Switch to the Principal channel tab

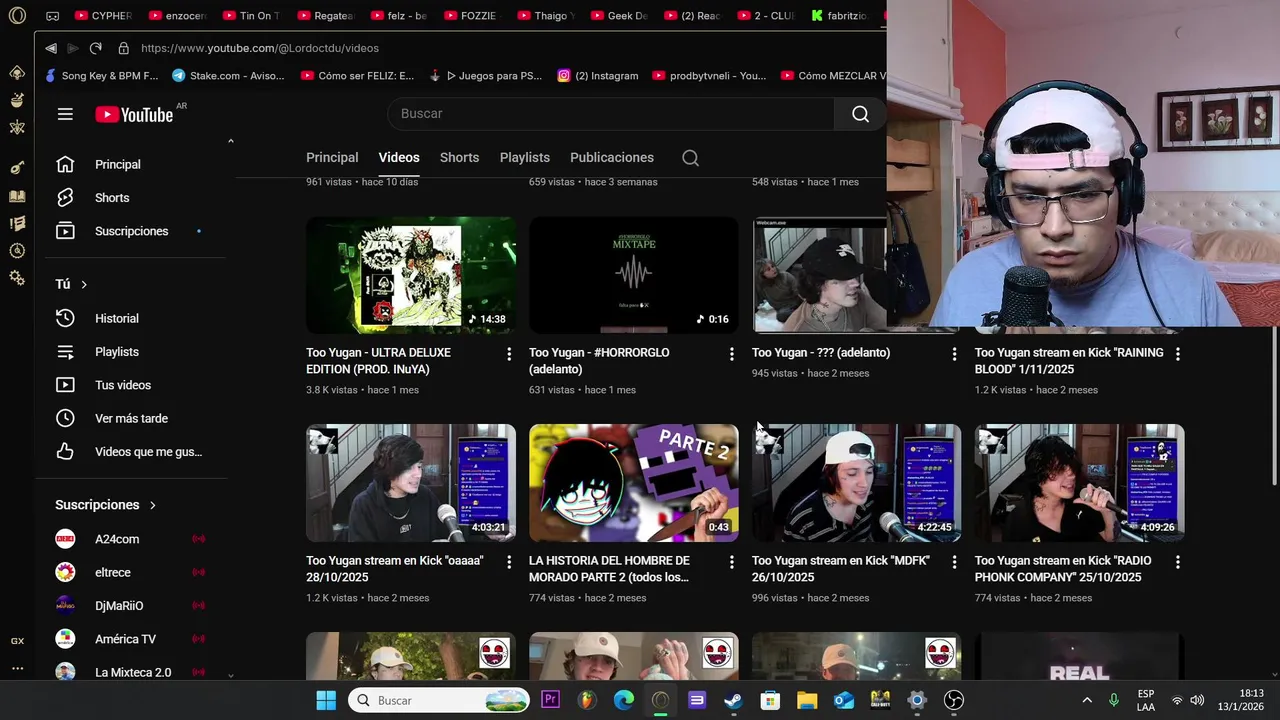(x=332, y=158)
